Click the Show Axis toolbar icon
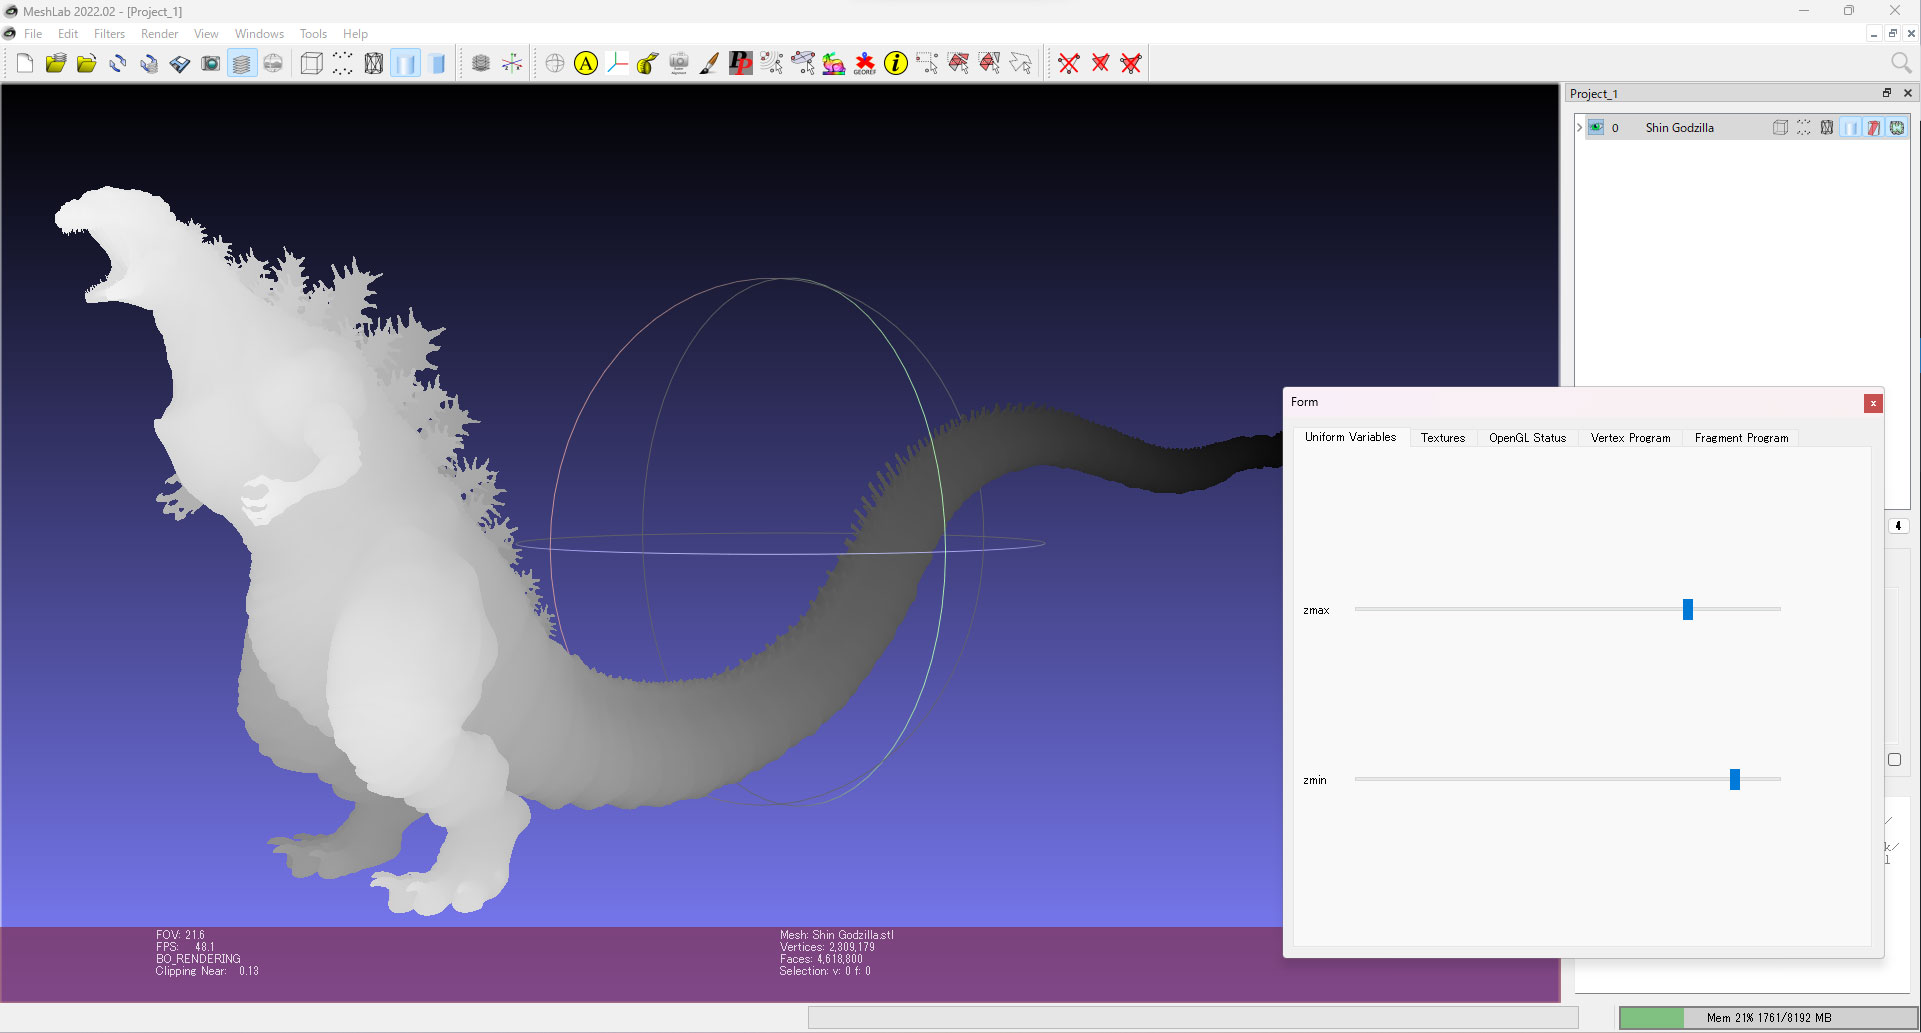Viewport: 1921px width, 1033px height. pyautogui.click(x=512, y=64)
